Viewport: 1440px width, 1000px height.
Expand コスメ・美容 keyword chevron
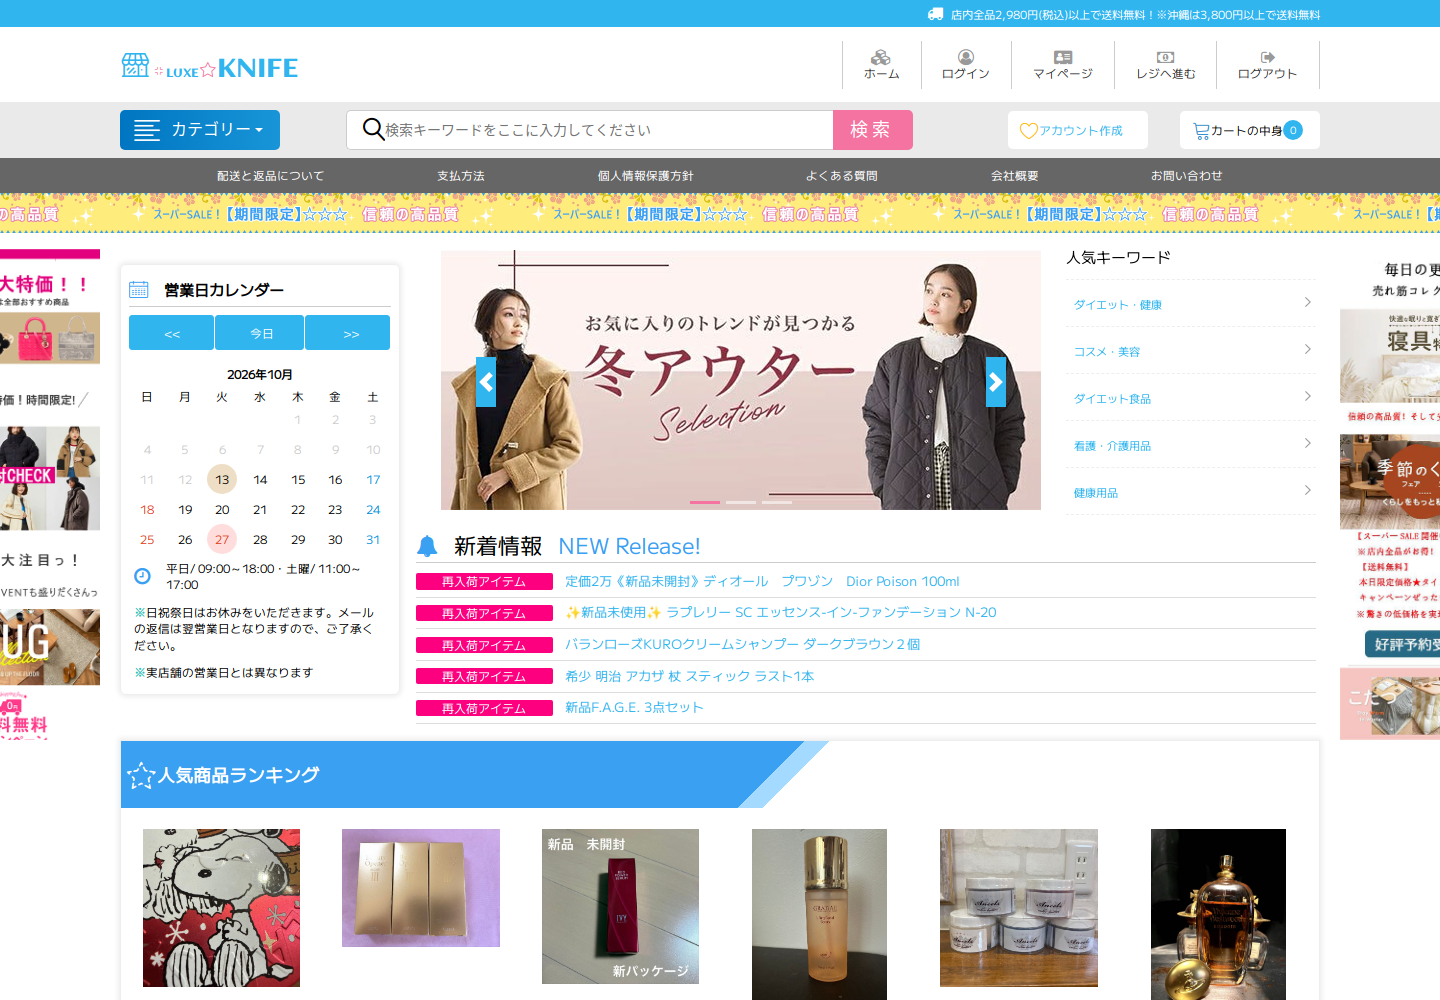pos(1308,349)
